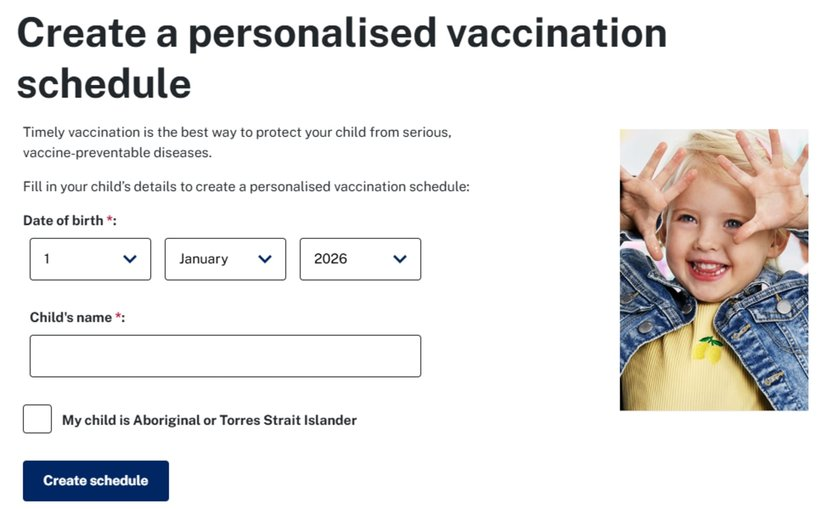Expand the month dropdown showing January

(x=225, y=259)
